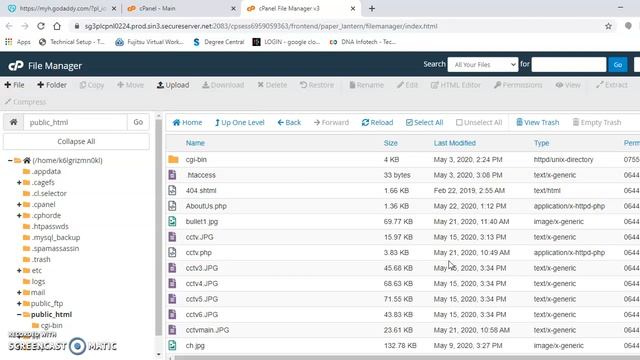Go to Home in the file listing bar
Screen dimensions: 640x360
[187, 122]
